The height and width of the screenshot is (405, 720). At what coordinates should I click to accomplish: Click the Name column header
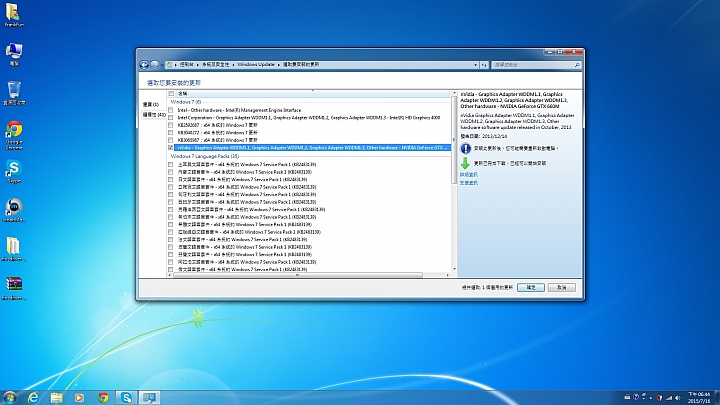pos(312,94)
